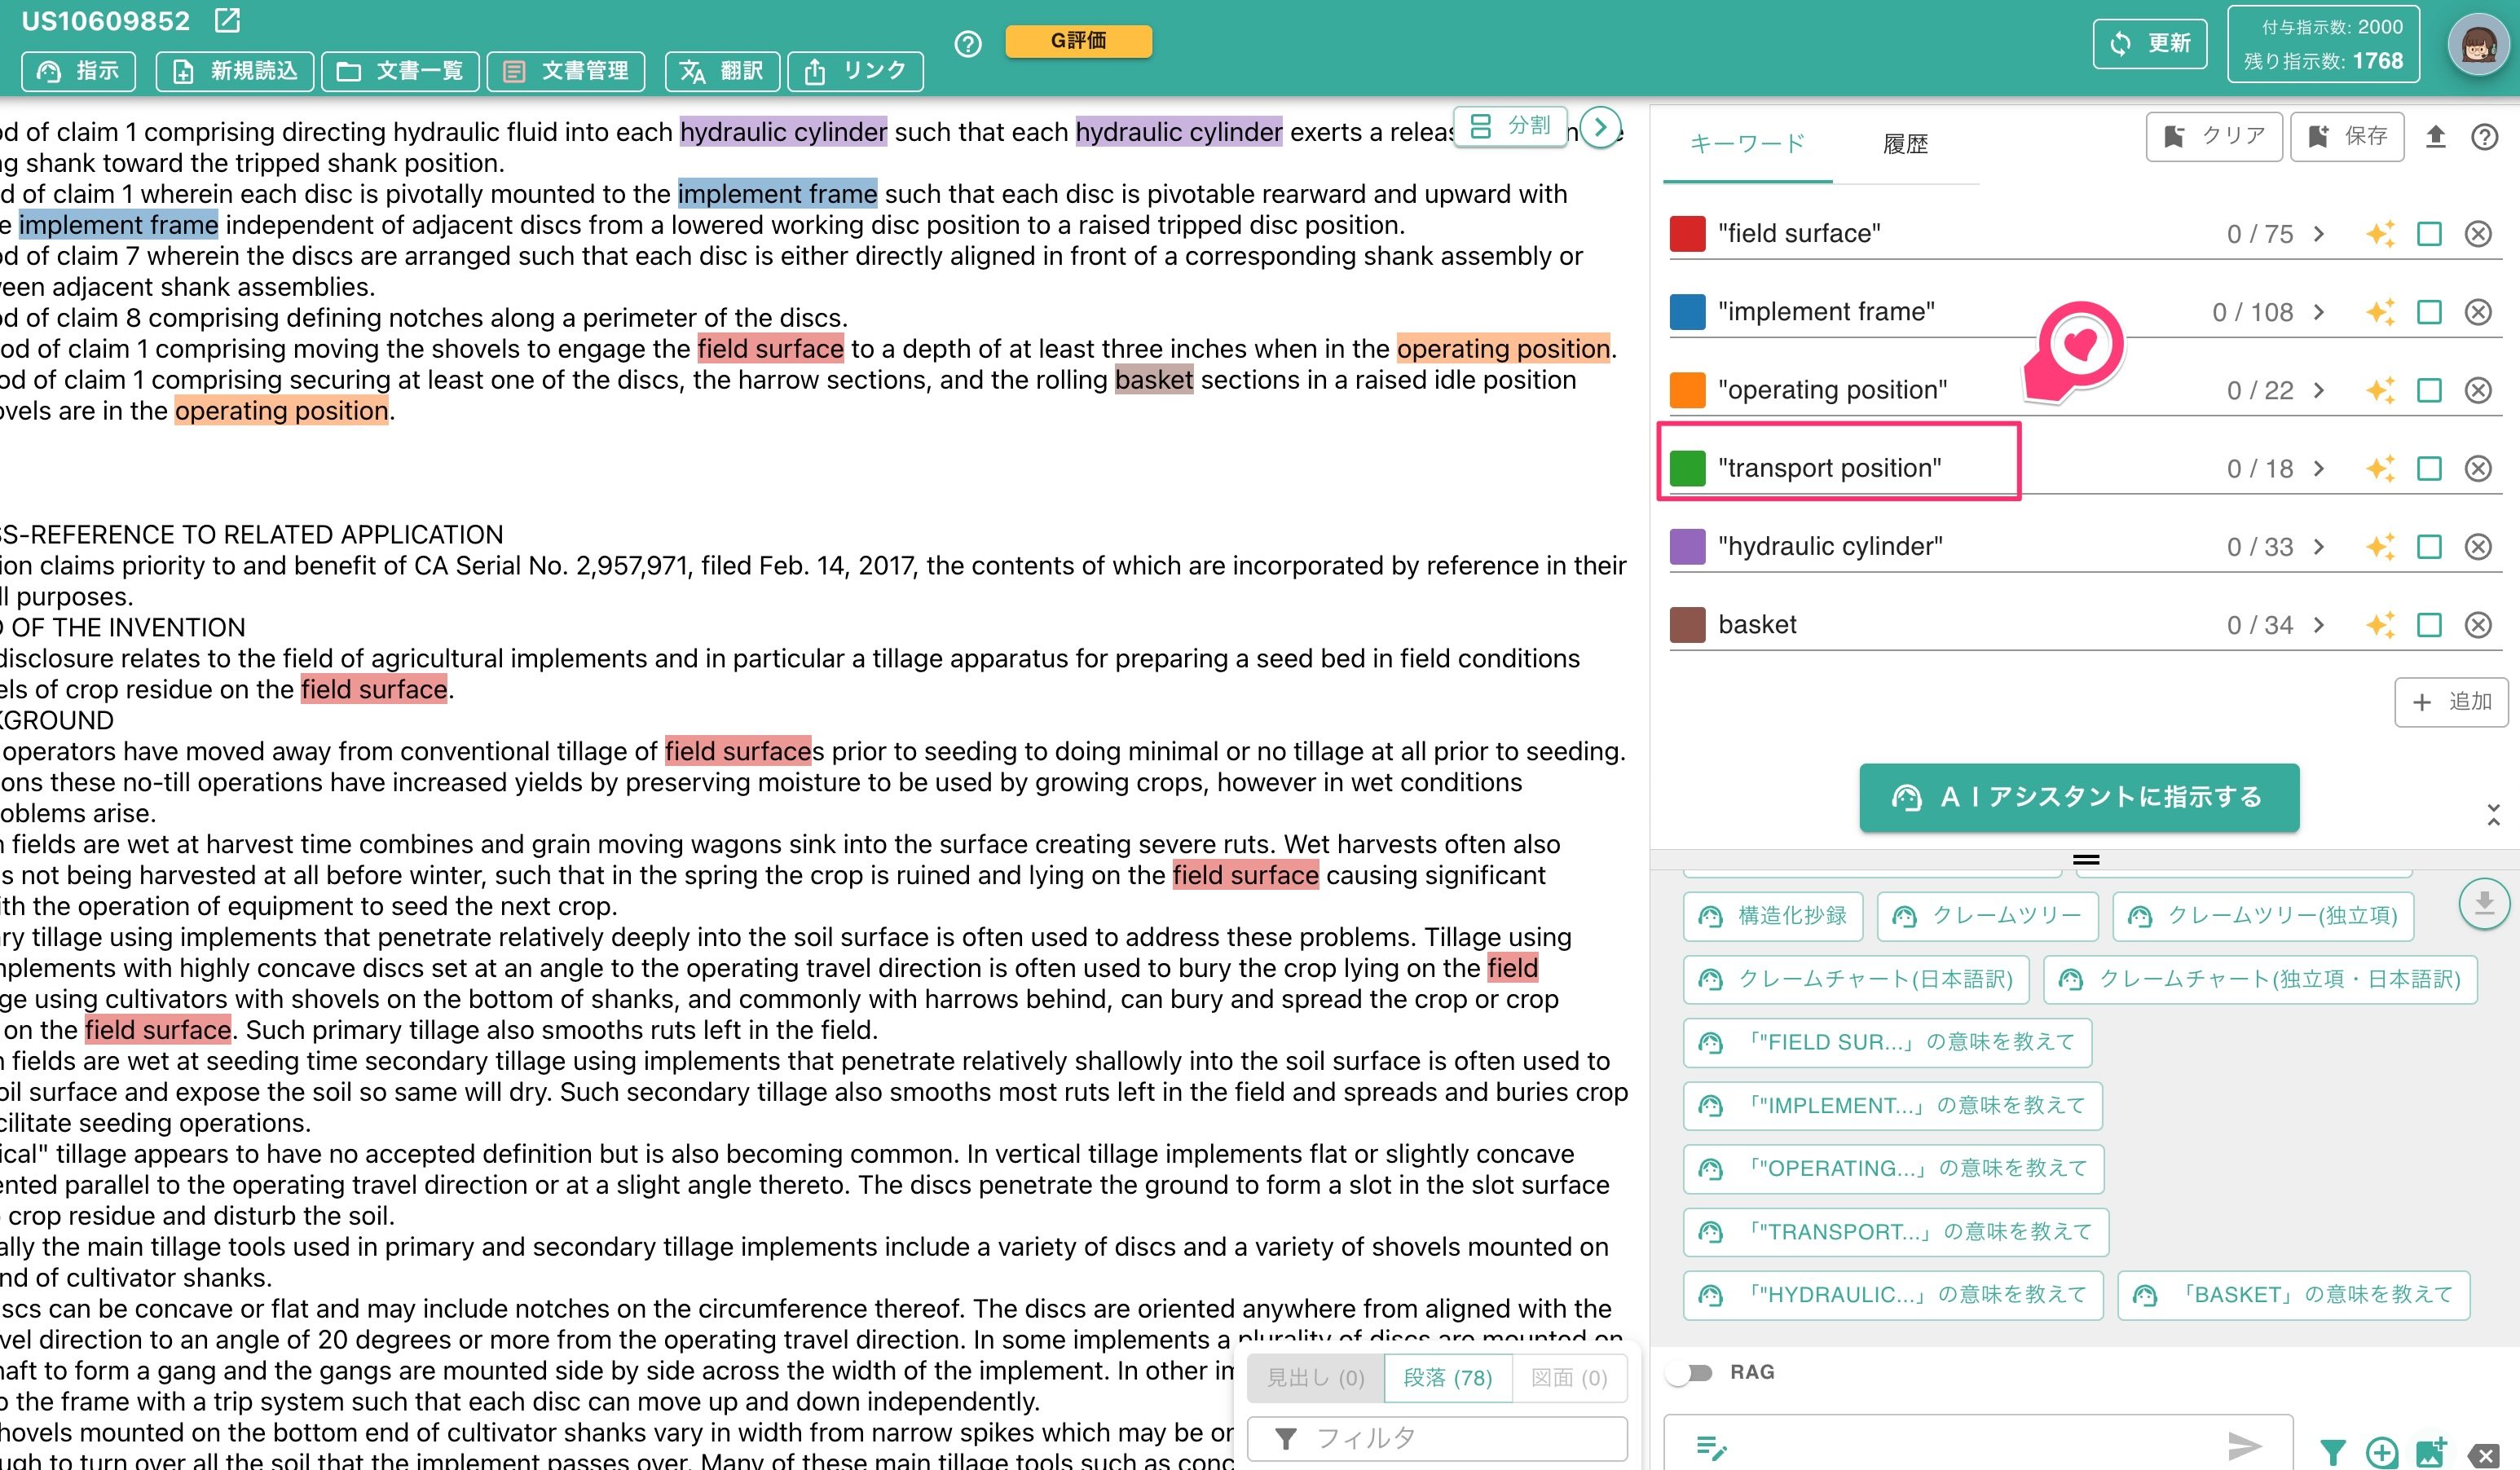This screenshot has width=2520, height=1470.
Task: Click the circular download icon in assistant panel
Action: [2483, 903]
